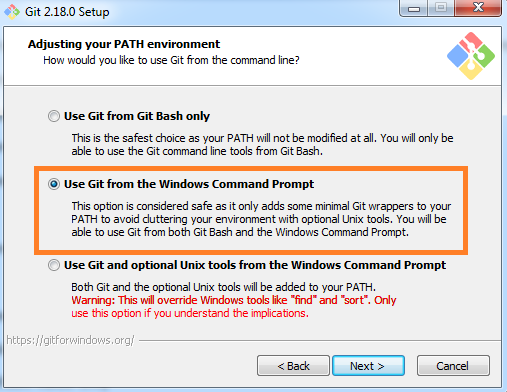Click 'Use Git from Git Bash only' label text
This screenshot has width=507, height=392.
pyautogui.click(x=137, y=116)
